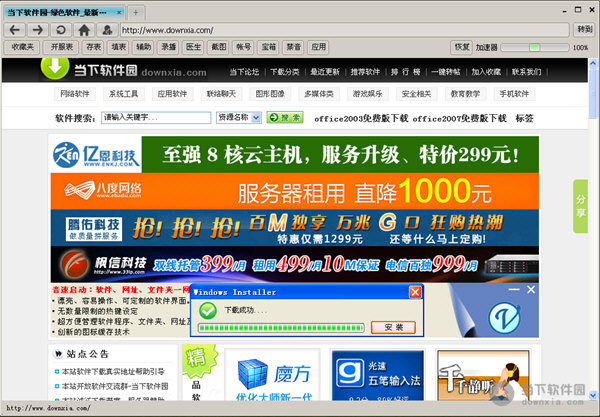Image resolution: width=600 pixels, height=417 pixels.
Task: Open the office2003免费版下载 link
Action: [x=361, y=118]
